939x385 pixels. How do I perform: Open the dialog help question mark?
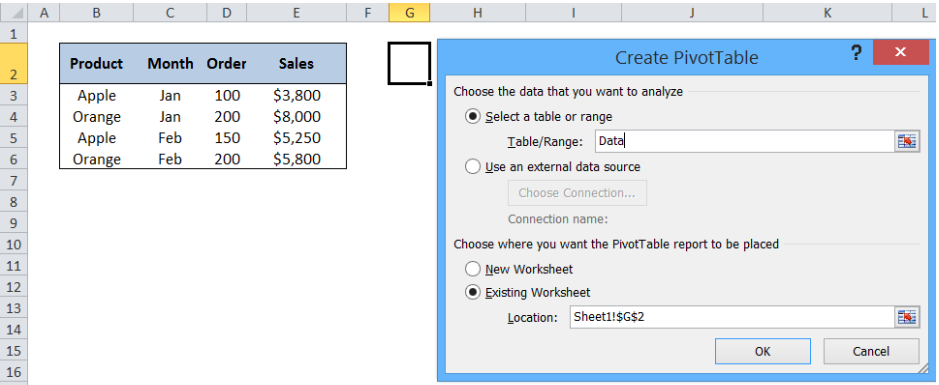856,54
